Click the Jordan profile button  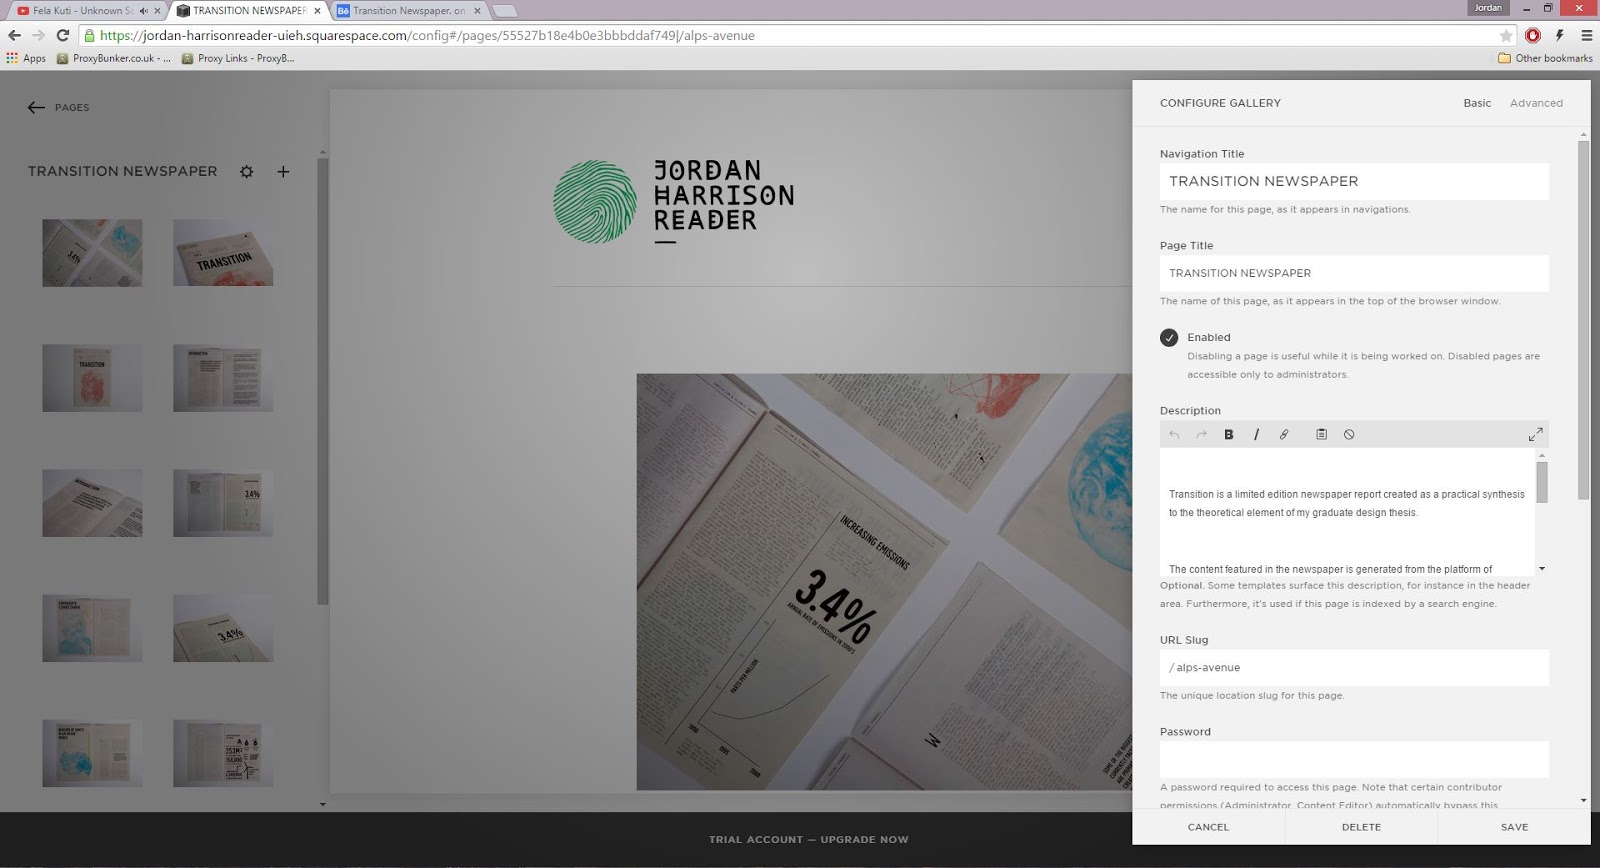click(x=1488, y=8)
